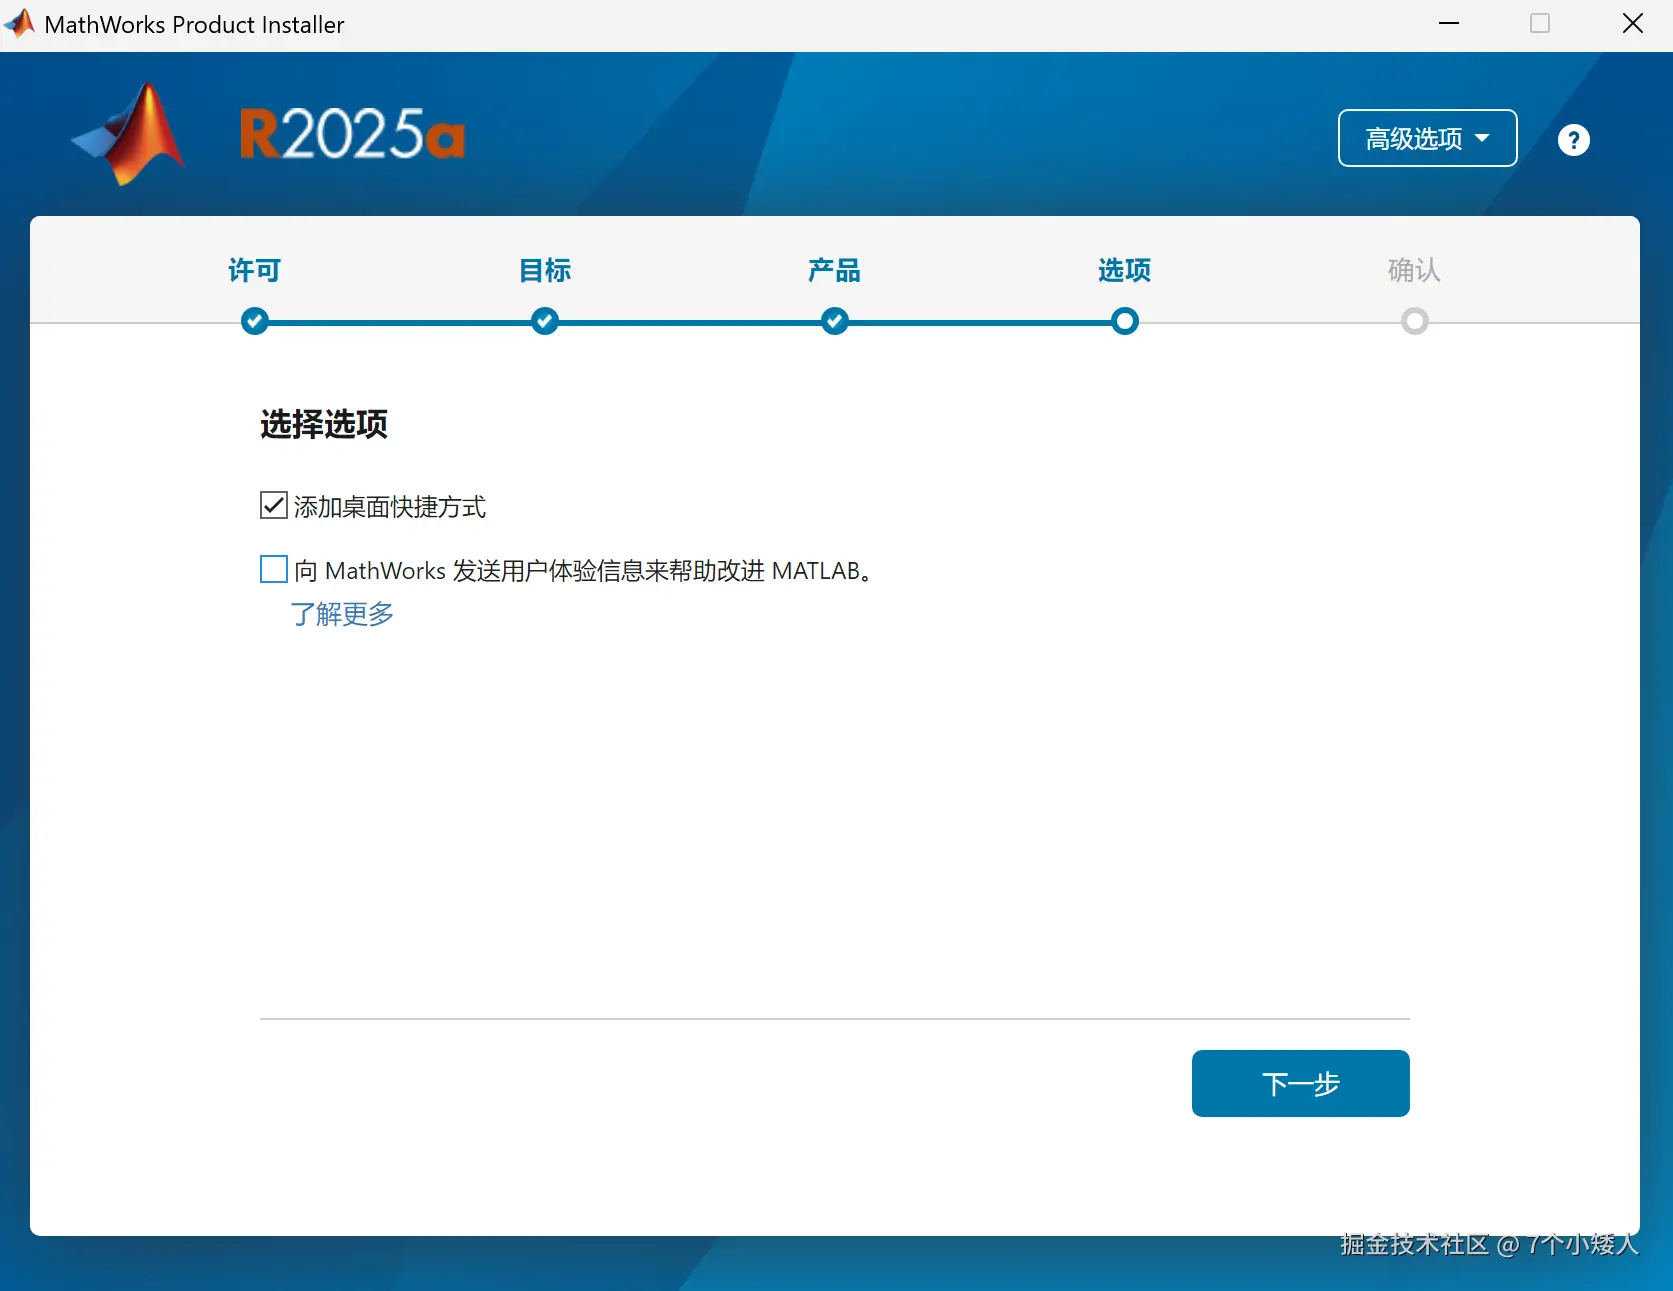Expand the 高级选项 dropdown
This screenshot has height=1291, width=1673.
tap(1427, 138)
